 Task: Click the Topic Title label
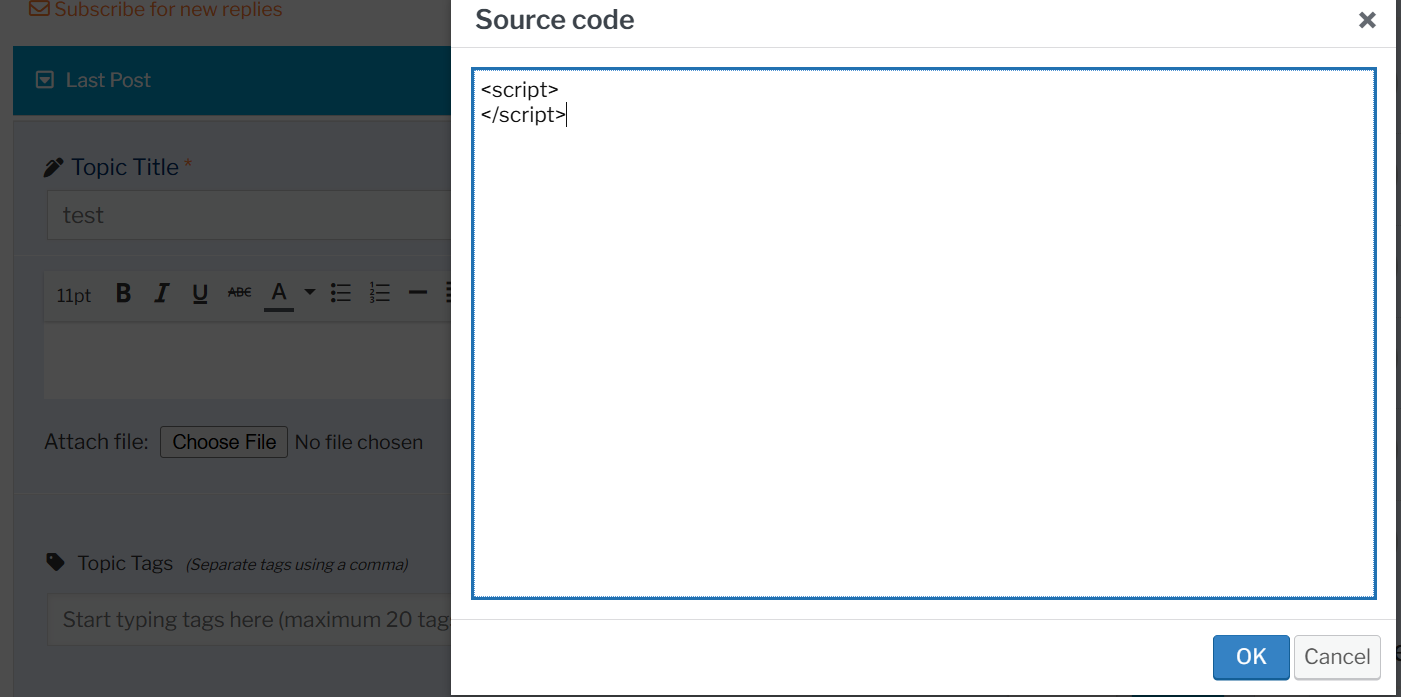tap(125, 168)
